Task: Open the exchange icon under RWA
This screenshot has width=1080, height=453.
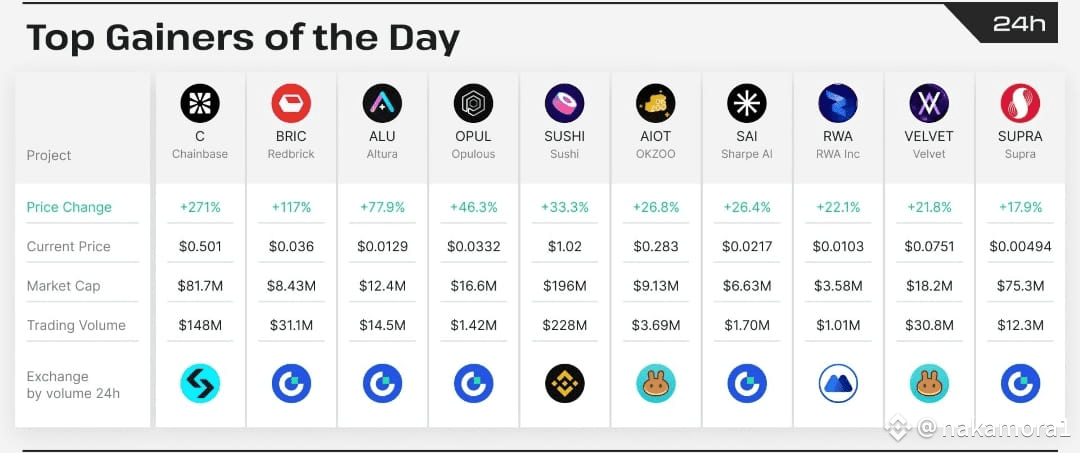Action: point(838,383)
